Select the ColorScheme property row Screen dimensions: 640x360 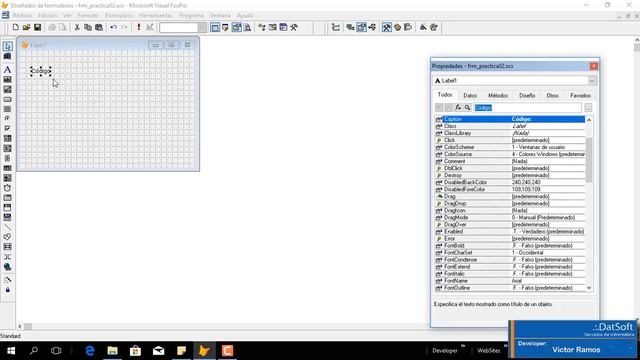510,147
